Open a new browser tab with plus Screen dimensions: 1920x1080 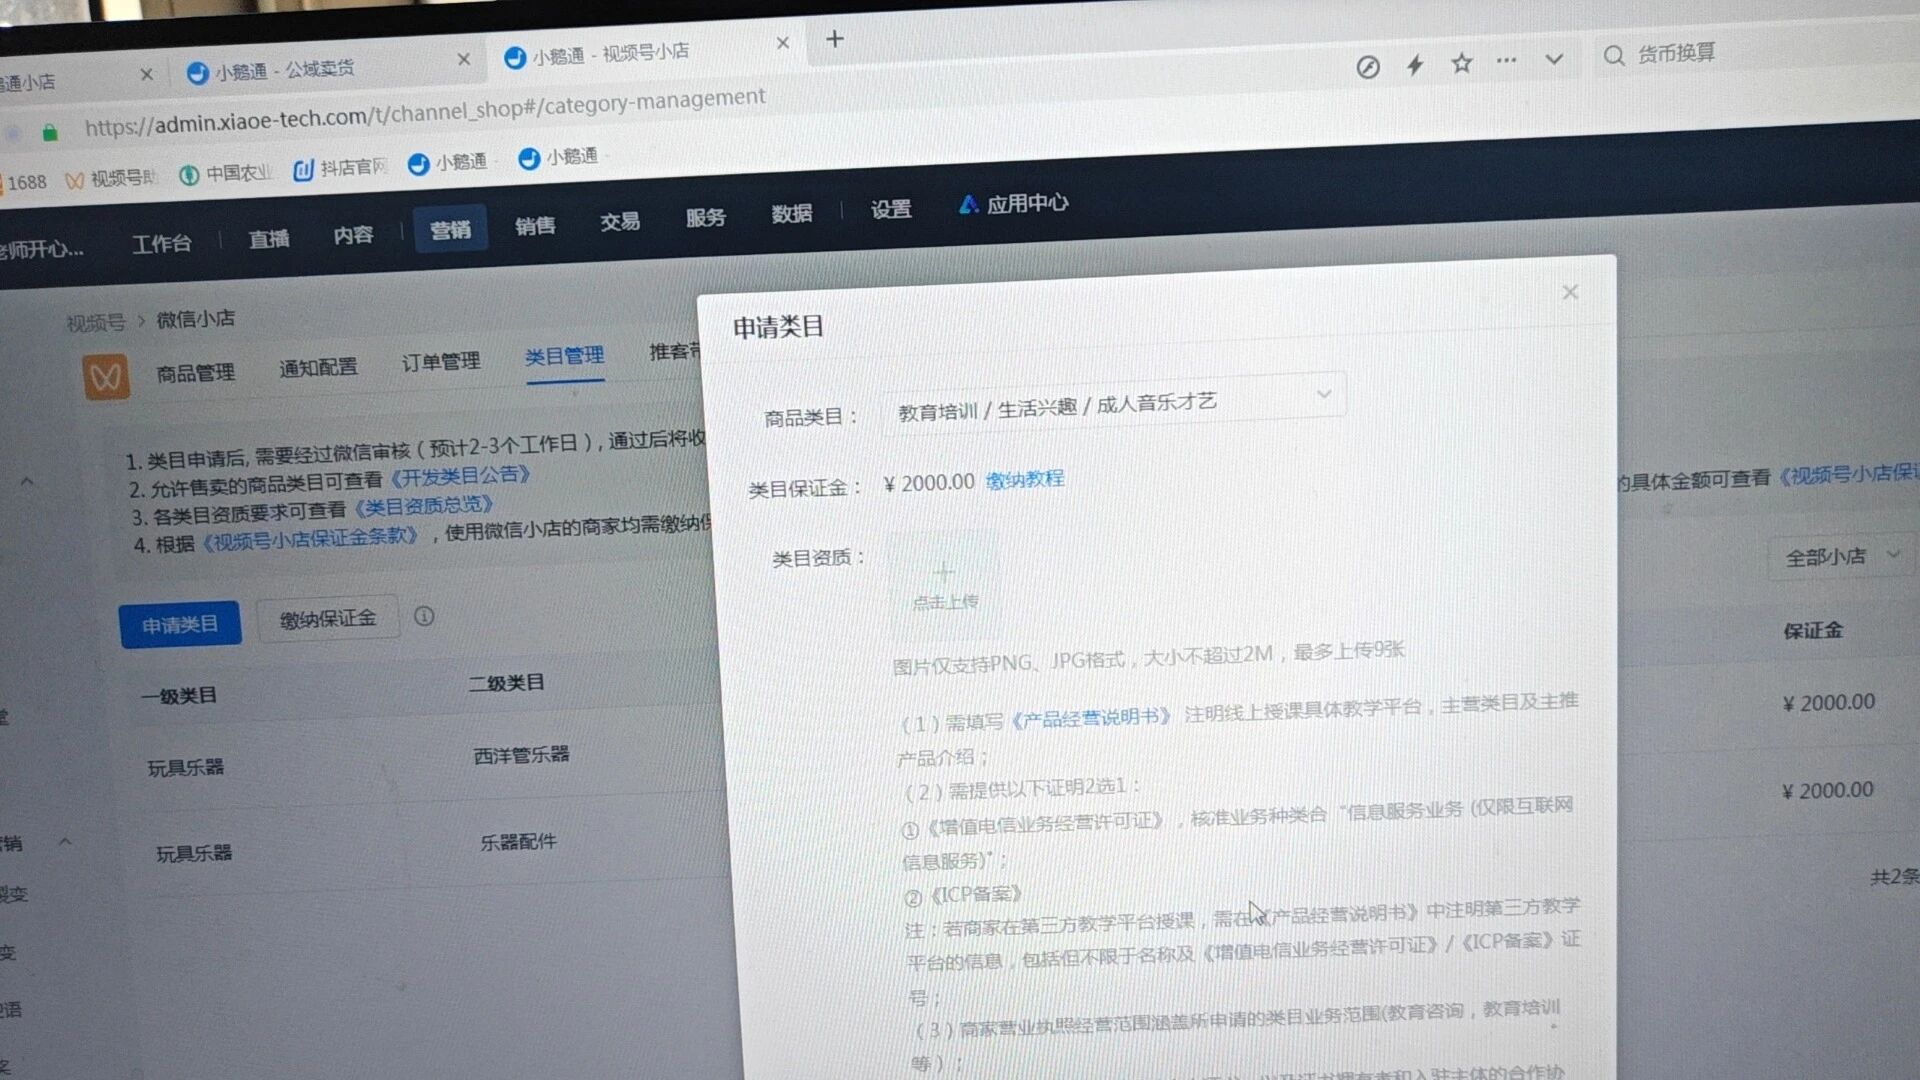(835, 39)
